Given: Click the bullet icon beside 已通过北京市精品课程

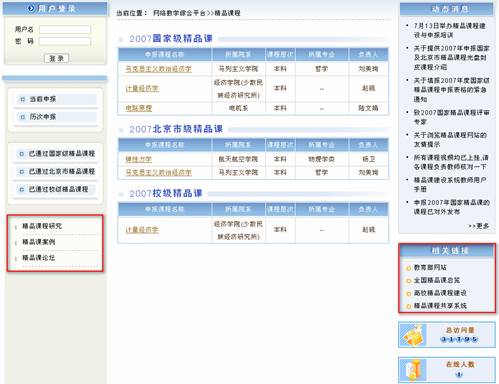Looking at the screenshot, I should click(22, 172).
